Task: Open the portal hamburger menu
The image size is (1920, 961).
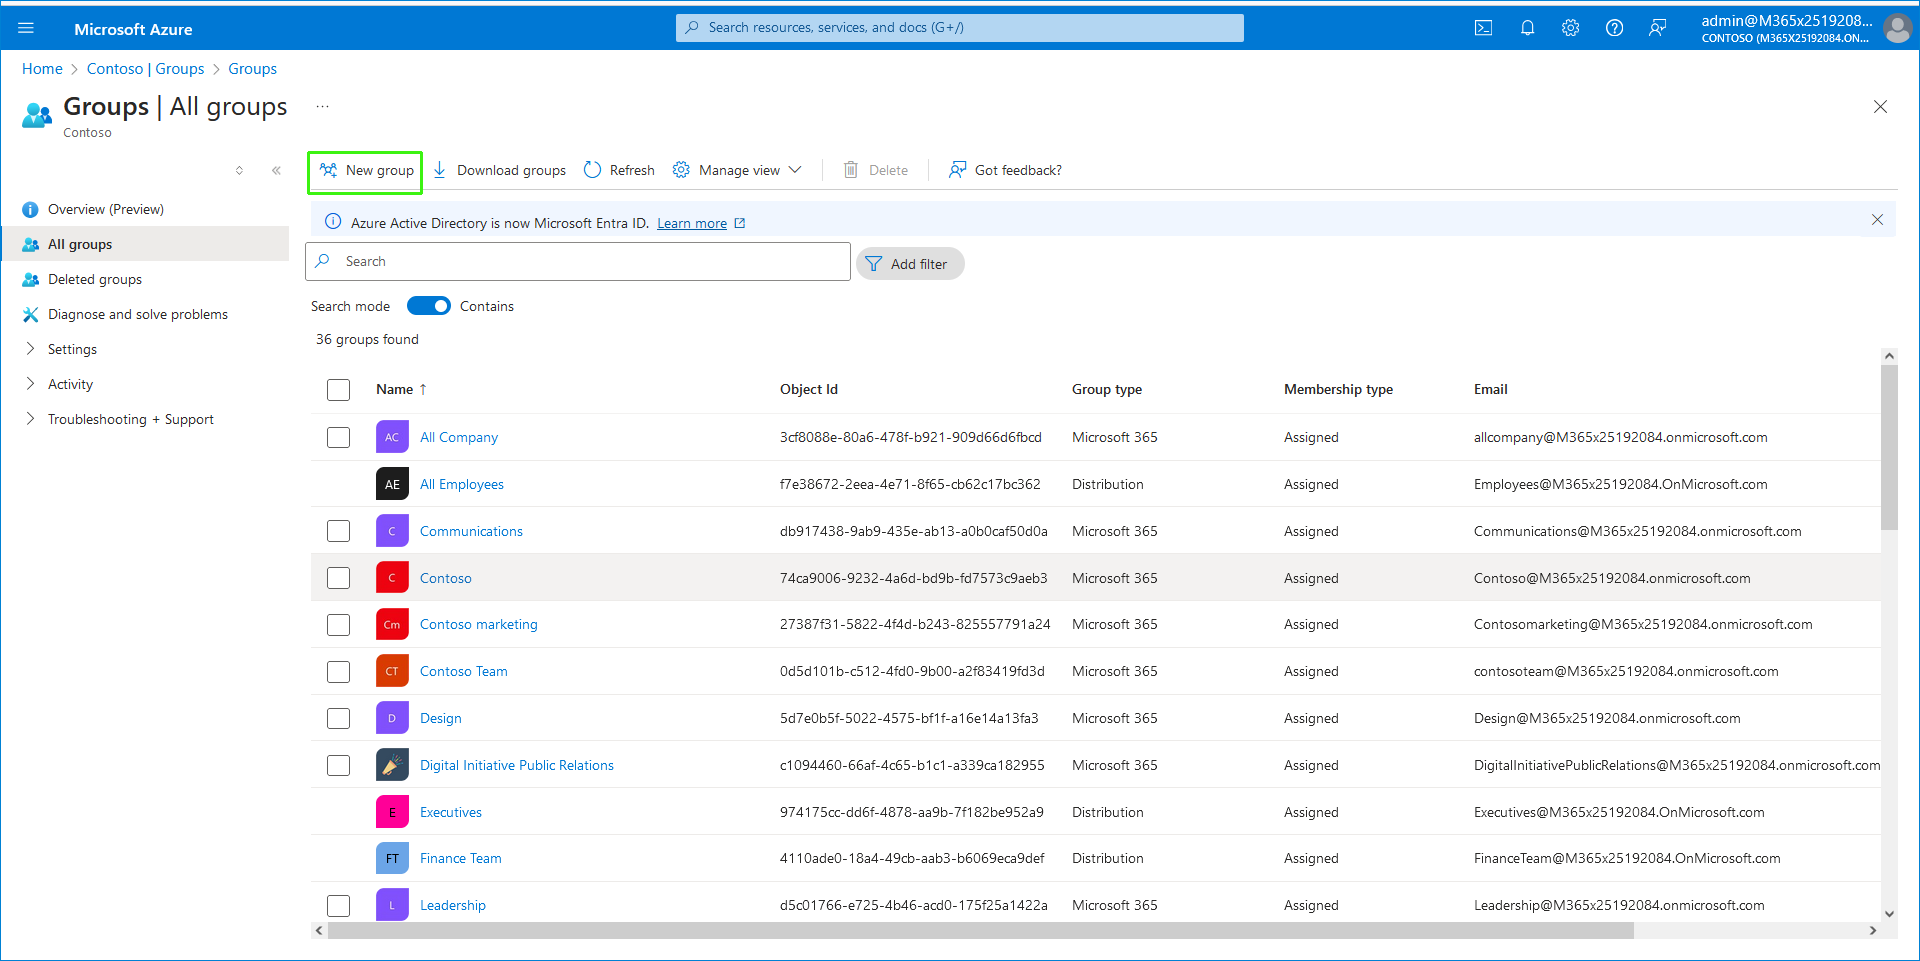Action: pos(26,28)
